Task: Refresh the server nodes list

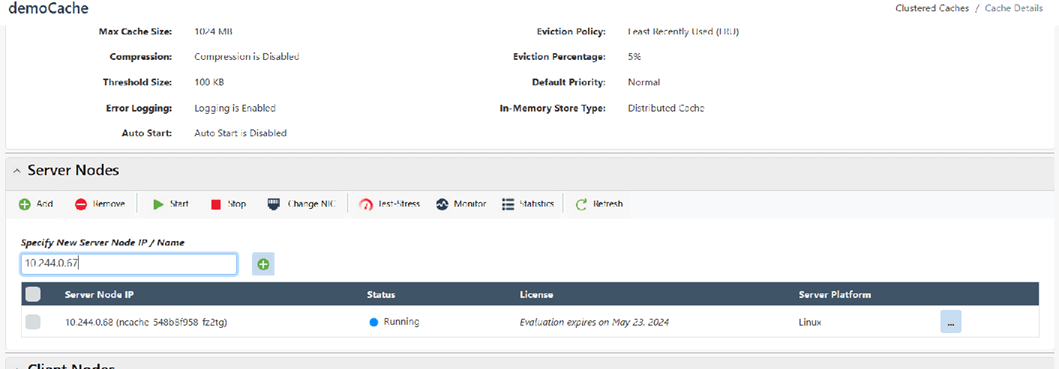Action: tap(599, 204)
